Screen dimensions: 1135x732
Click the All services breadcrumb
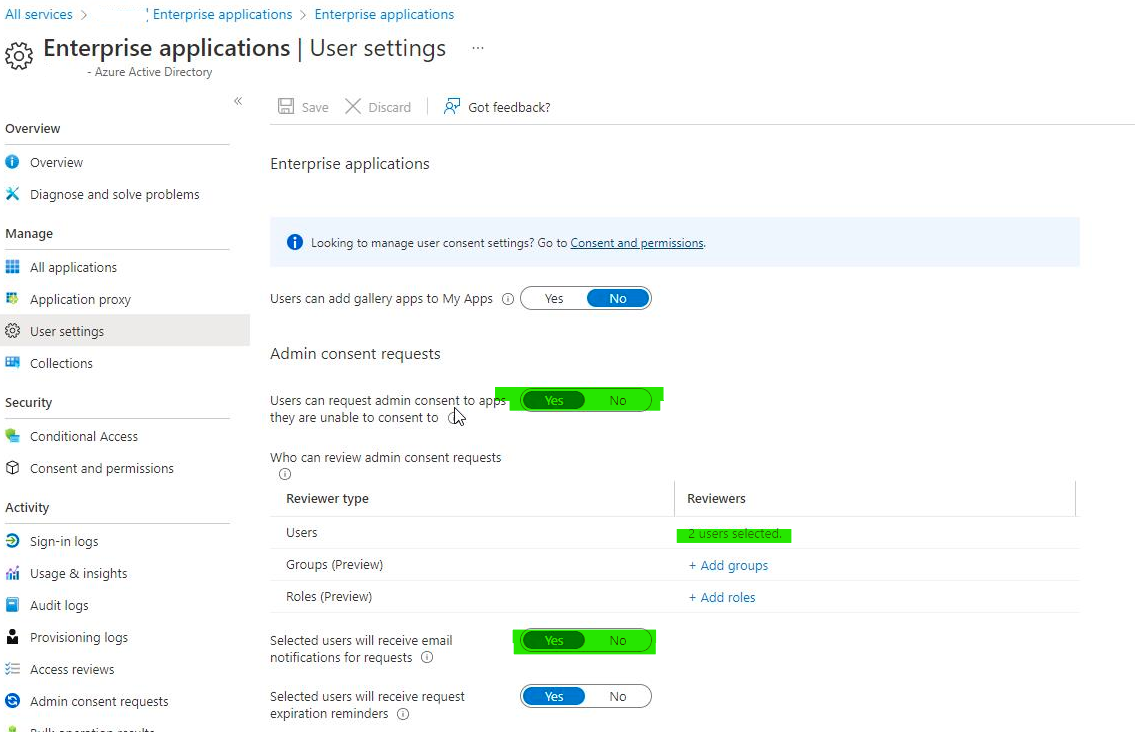click(x=39, y=14)
